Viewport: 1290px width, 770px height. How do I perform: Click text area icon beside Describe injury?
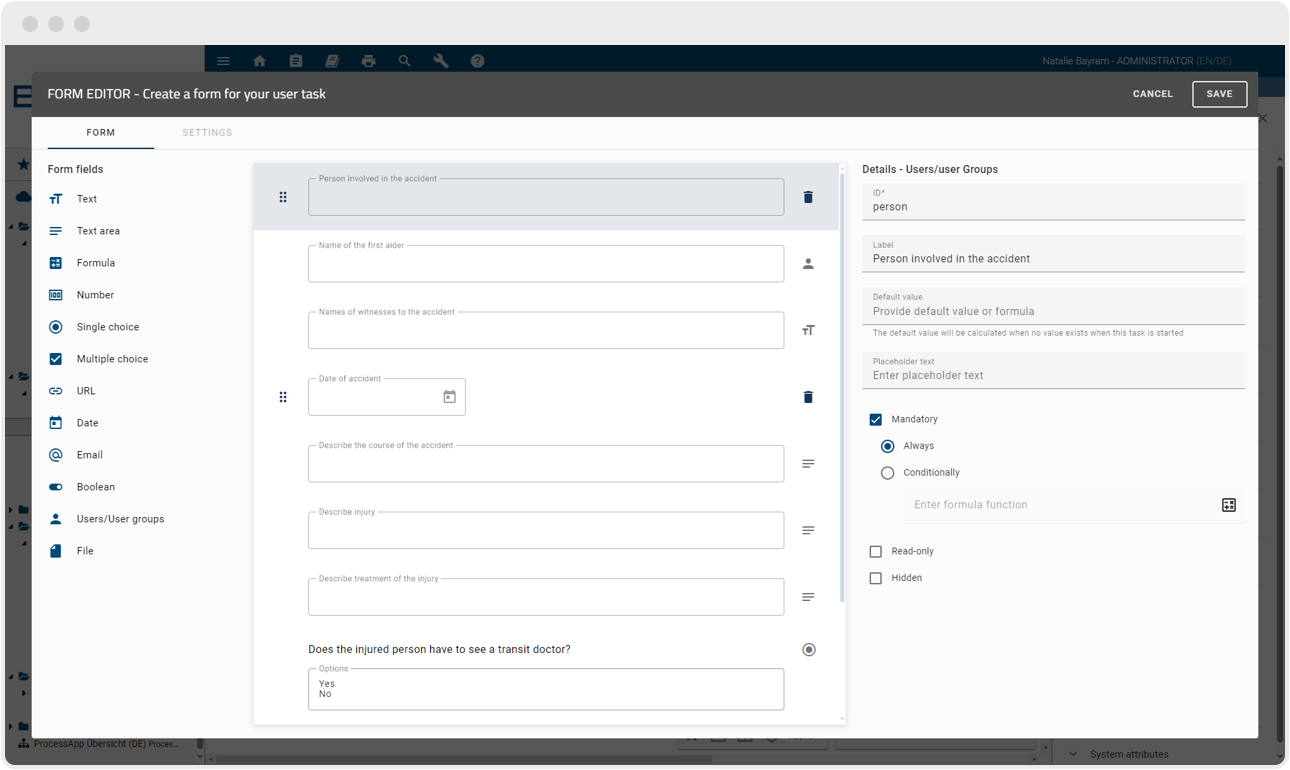pos(808,530)
